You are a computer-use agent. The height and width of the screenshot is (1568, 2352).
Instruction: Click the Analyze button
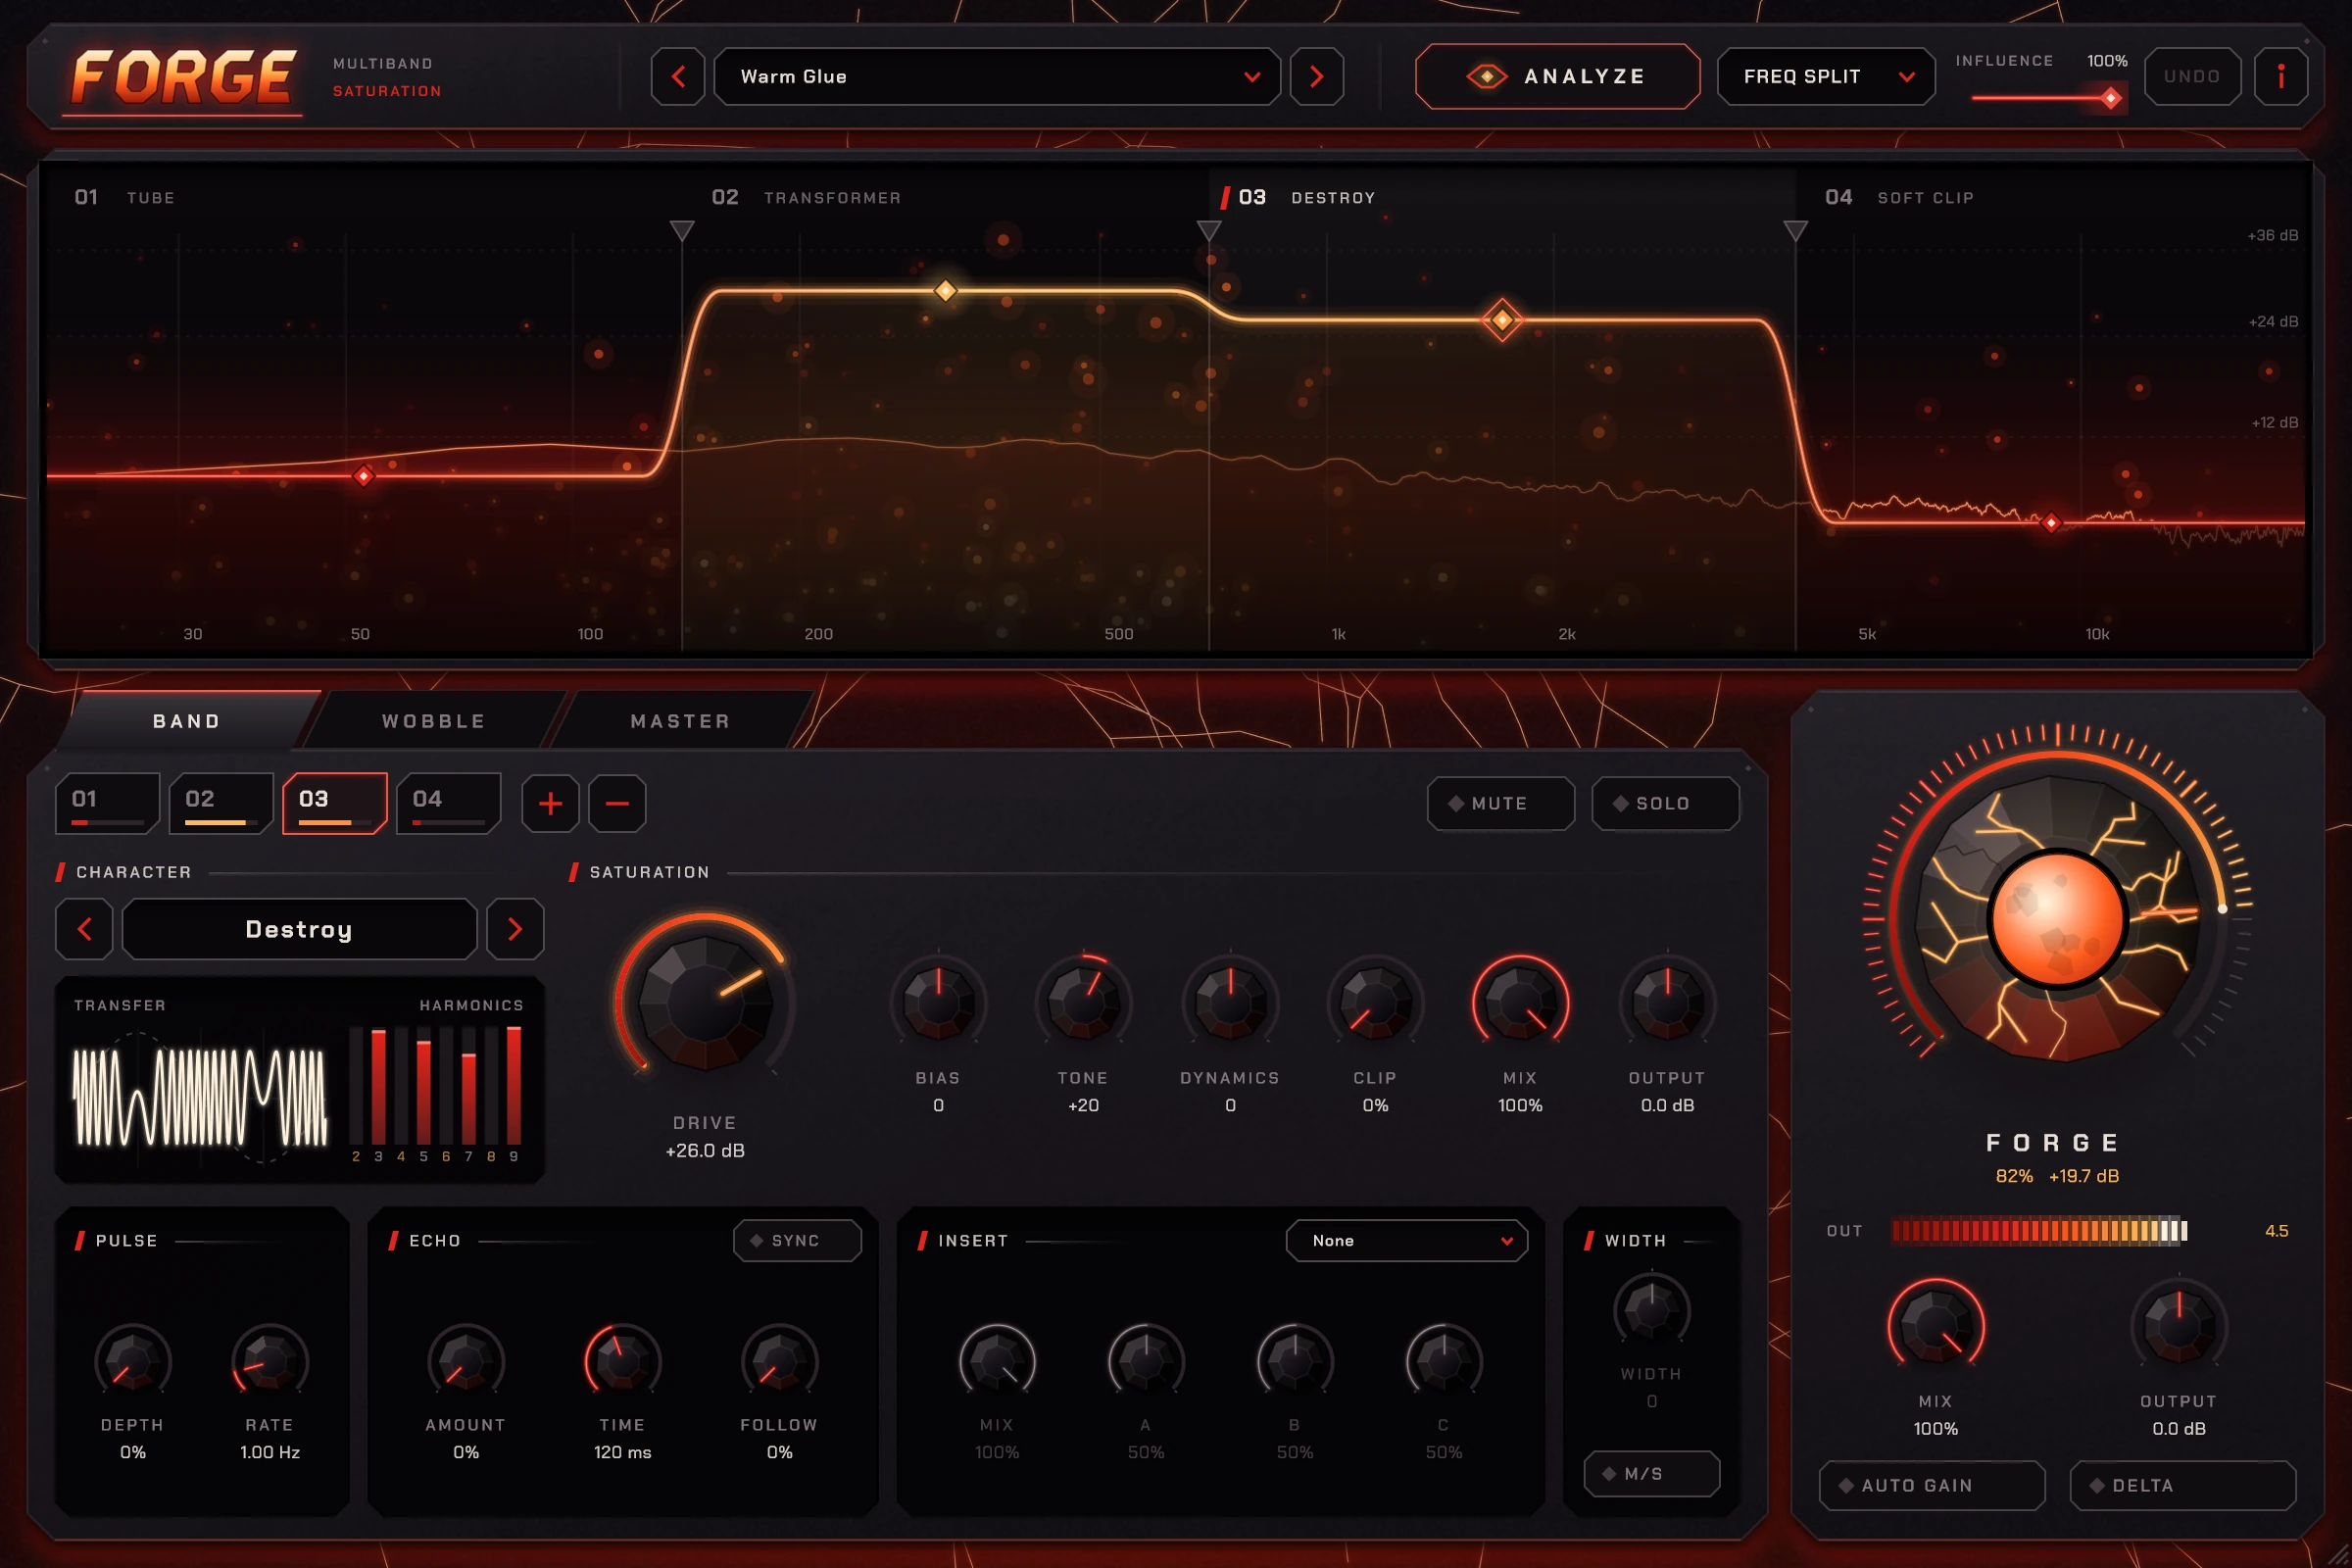click(1557, 76)
